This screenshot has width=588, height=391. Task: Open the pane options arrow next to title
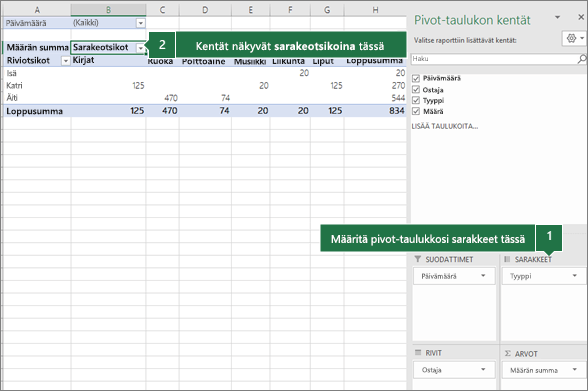point(557,17)
